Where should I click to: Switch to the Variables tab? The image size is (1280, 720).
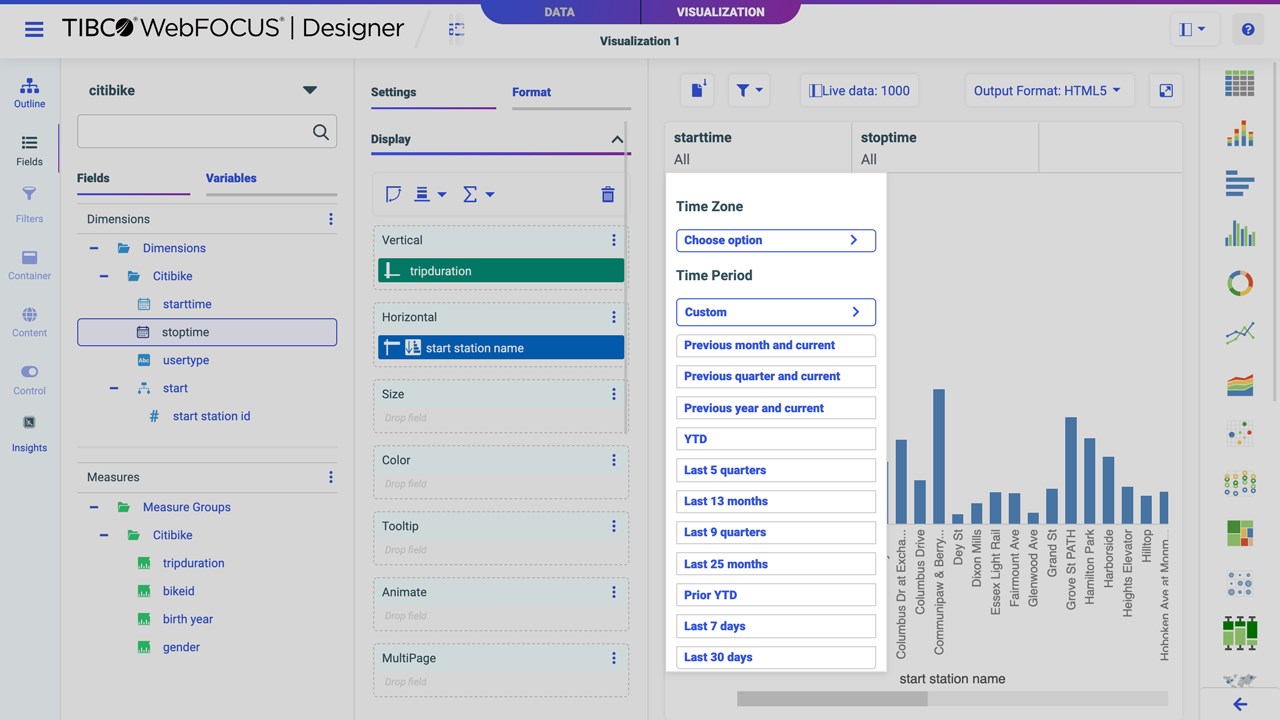tap(231, 178)
